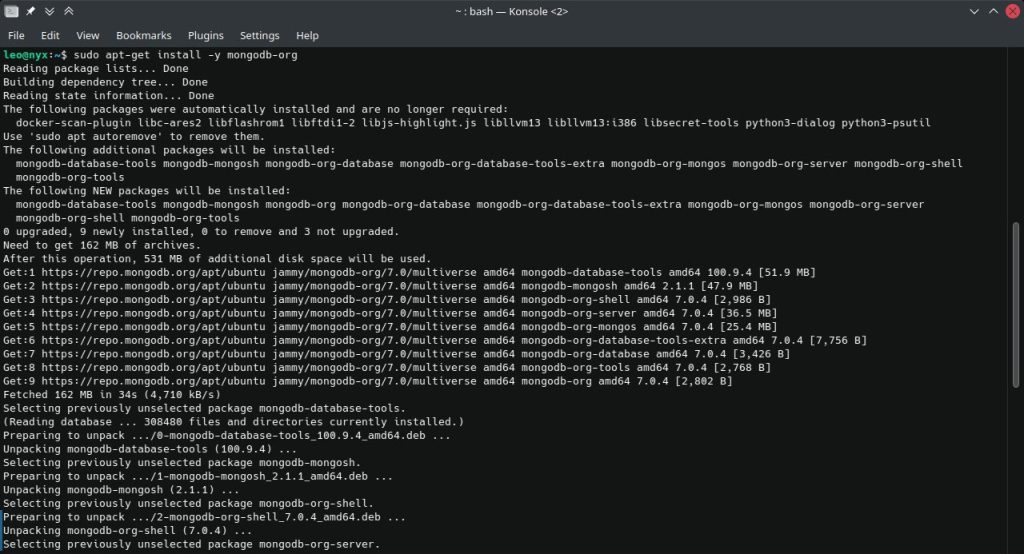Toggle keep window above others
Viewport: 1024px width, 554px height.
pyautogui.click(x=69, y=11)
